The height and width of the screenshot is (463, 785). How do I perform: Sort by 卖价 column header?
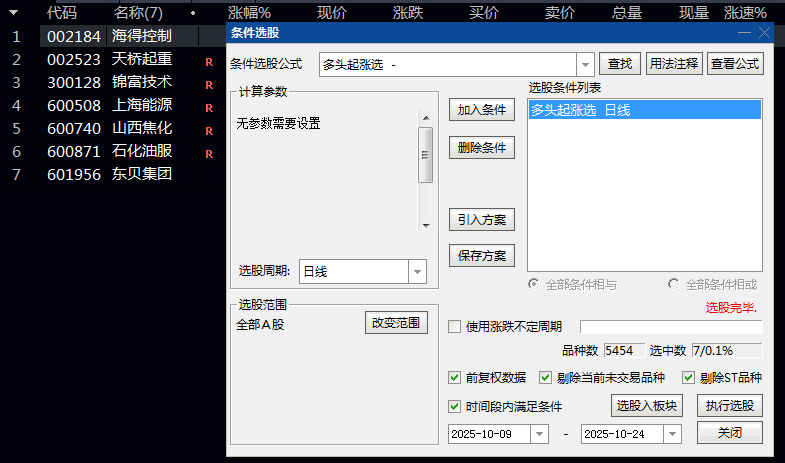[x=560, y=13]
